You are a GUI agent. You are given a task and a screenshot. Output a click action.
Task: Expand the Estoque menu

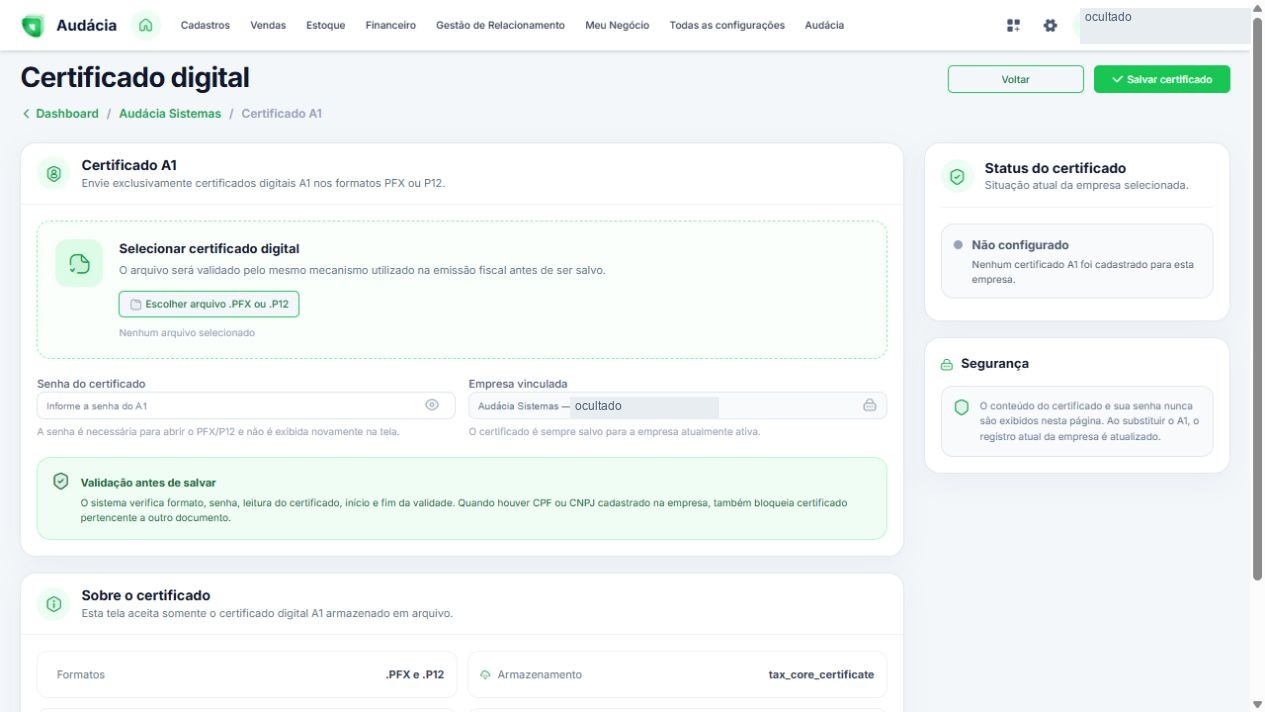point(326,25)
